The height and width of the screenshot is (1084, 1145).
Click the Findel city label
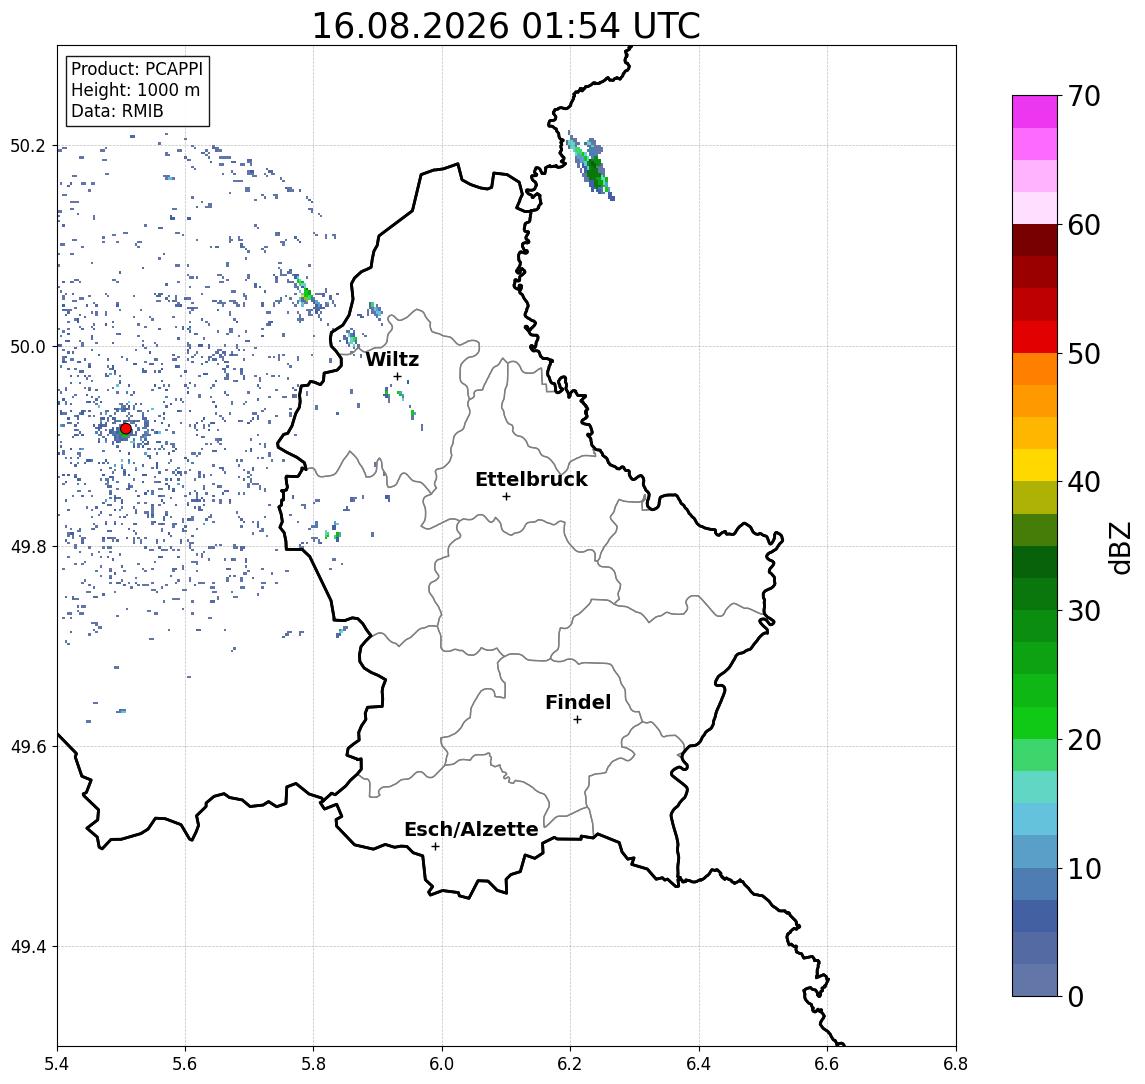(578, 702)
